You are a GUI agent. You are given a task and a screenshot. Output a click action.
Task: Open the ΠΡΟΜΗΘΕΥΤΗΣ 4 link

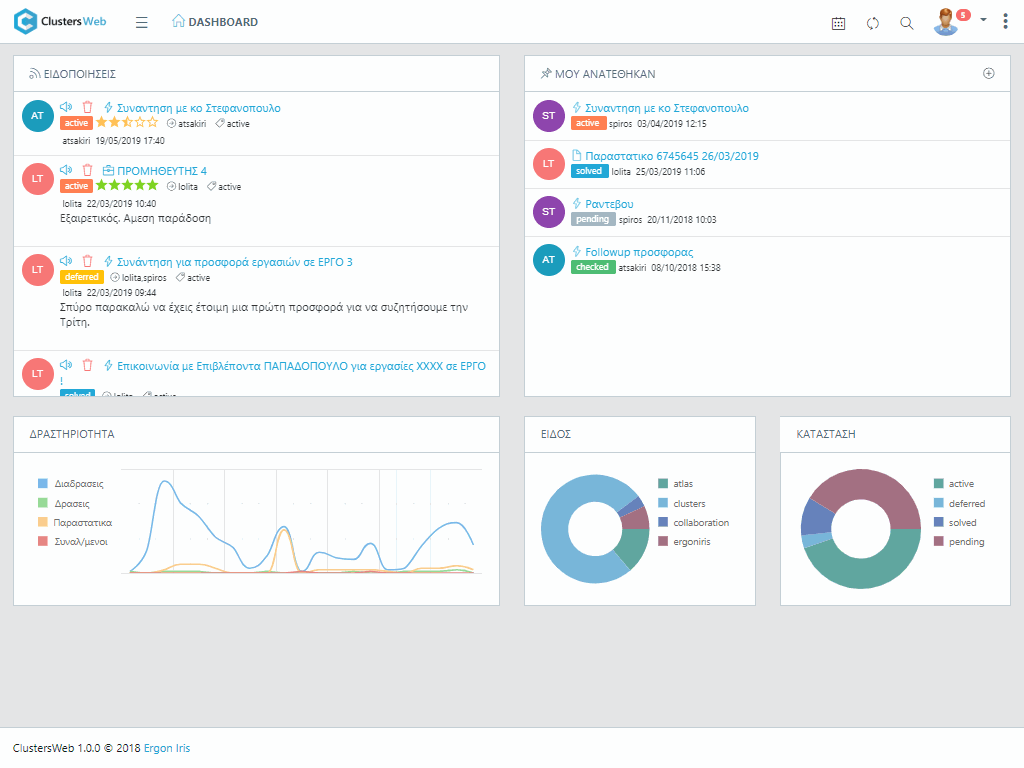[x=162, y=171]
